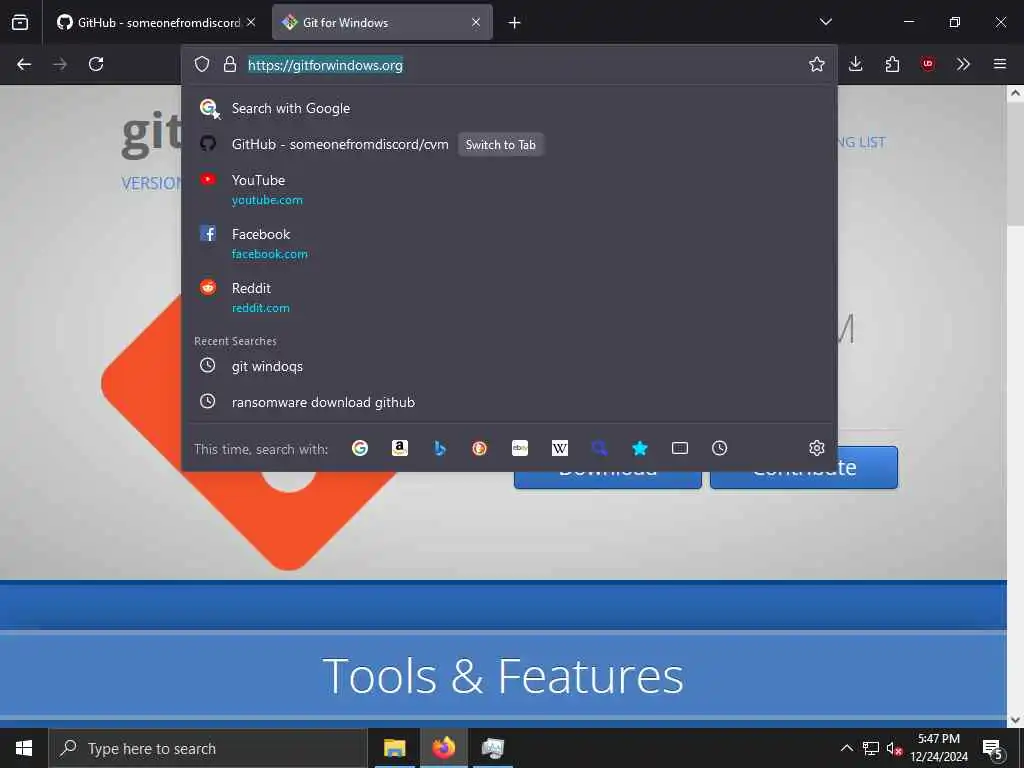Close the GitHub tab
The height and width of the screenshot is (768, 1024).
point(251,22)
